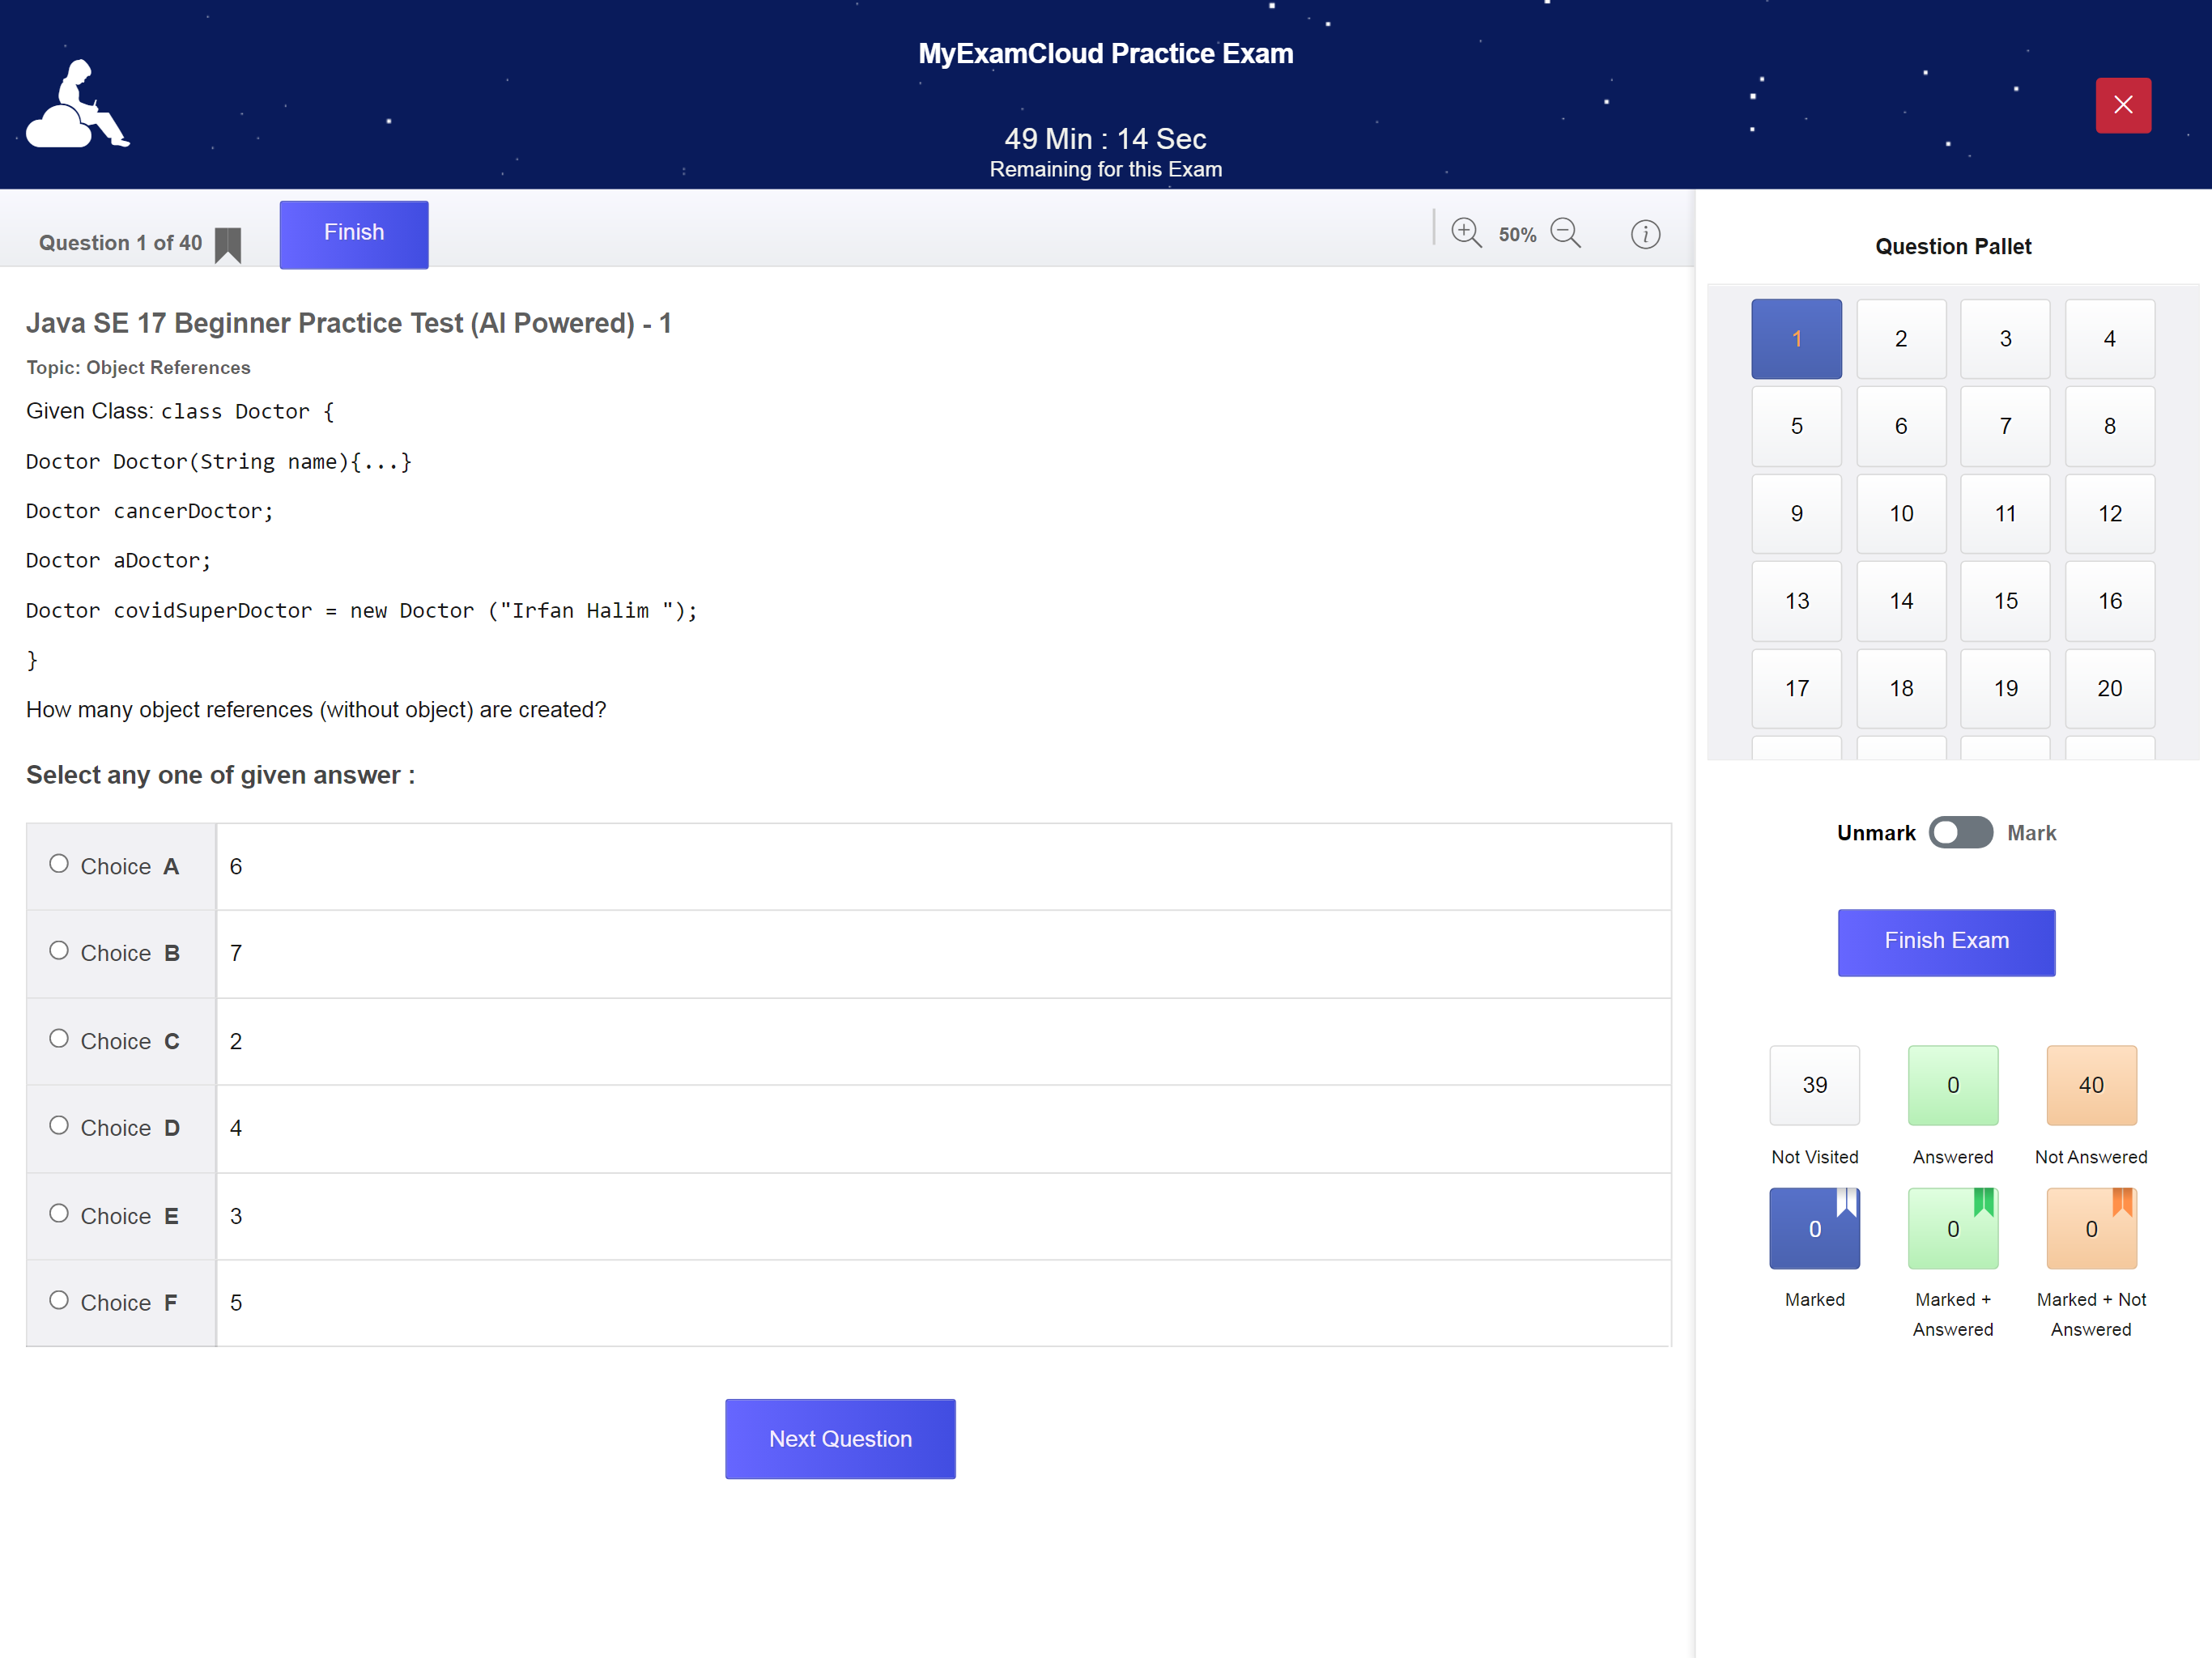Click the Next Question button
The width and height of the screenshot is (2212, 1658).
(x=843, y=1439)
